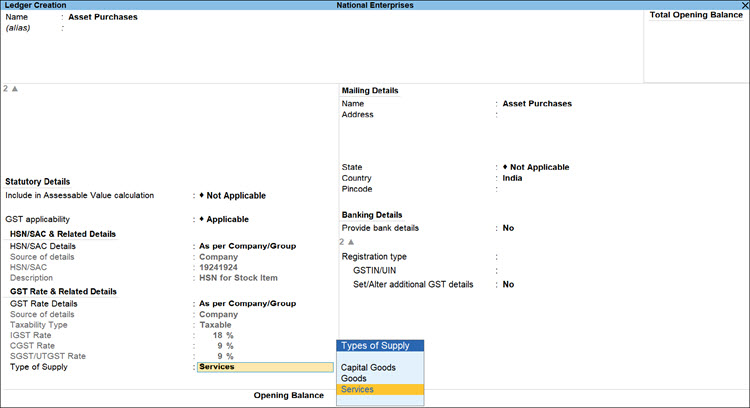Toggle Set/Alter additional GST details

(x=508, y=284)
